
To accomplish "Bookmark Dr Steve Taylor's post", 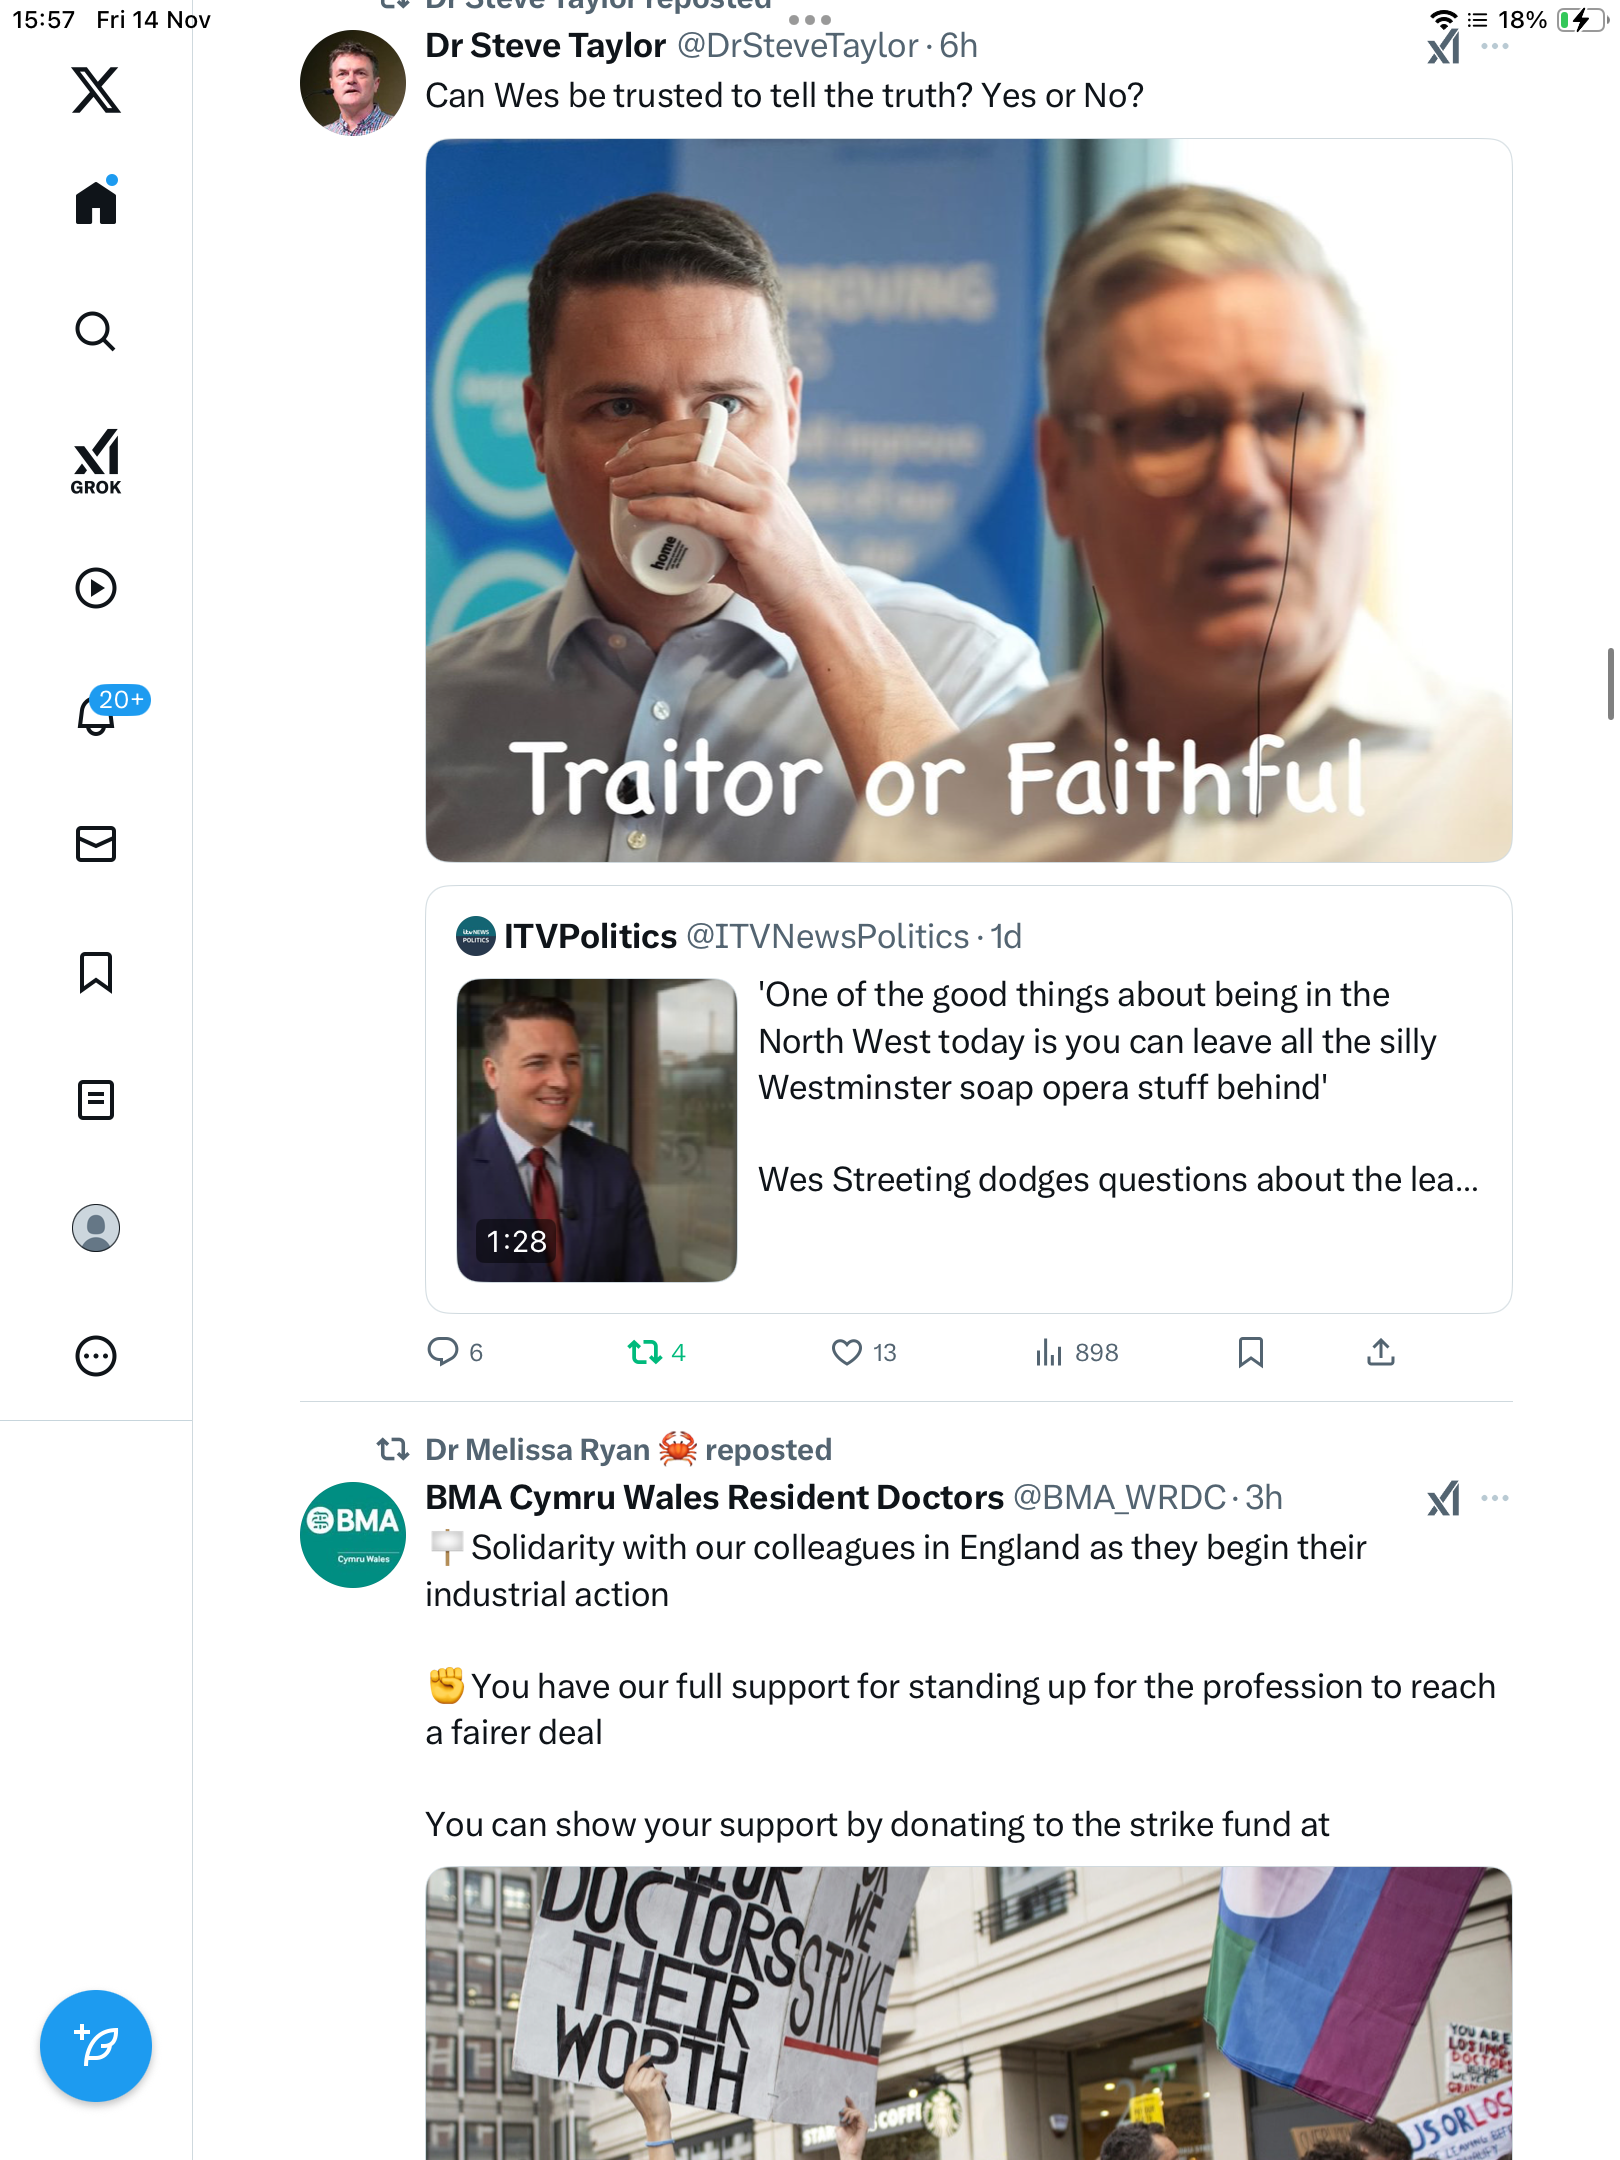I will pos(1250,1352).
